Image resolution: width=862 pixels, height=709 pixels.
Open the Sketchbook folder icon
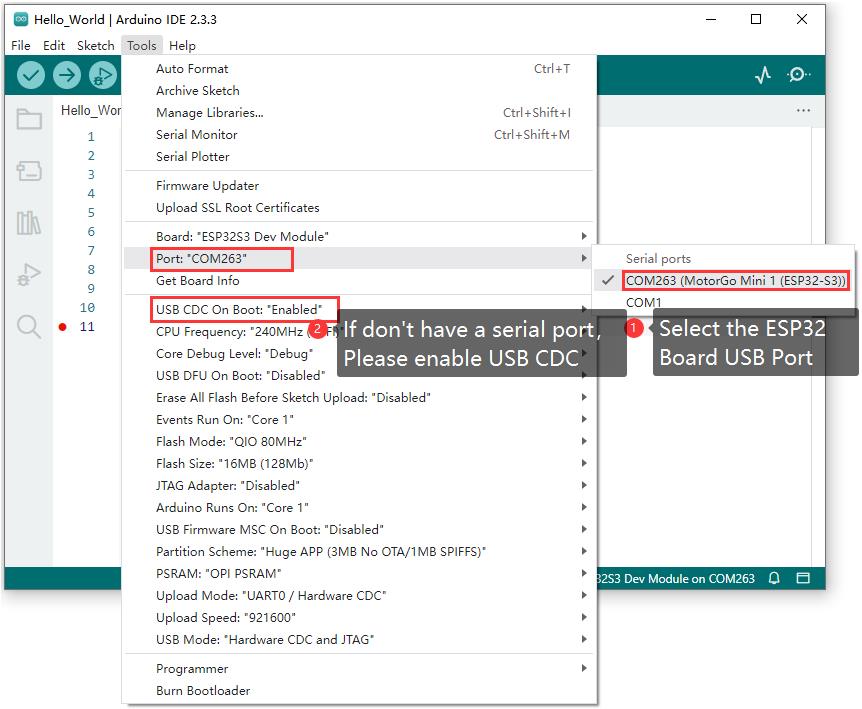click(29, 120)
